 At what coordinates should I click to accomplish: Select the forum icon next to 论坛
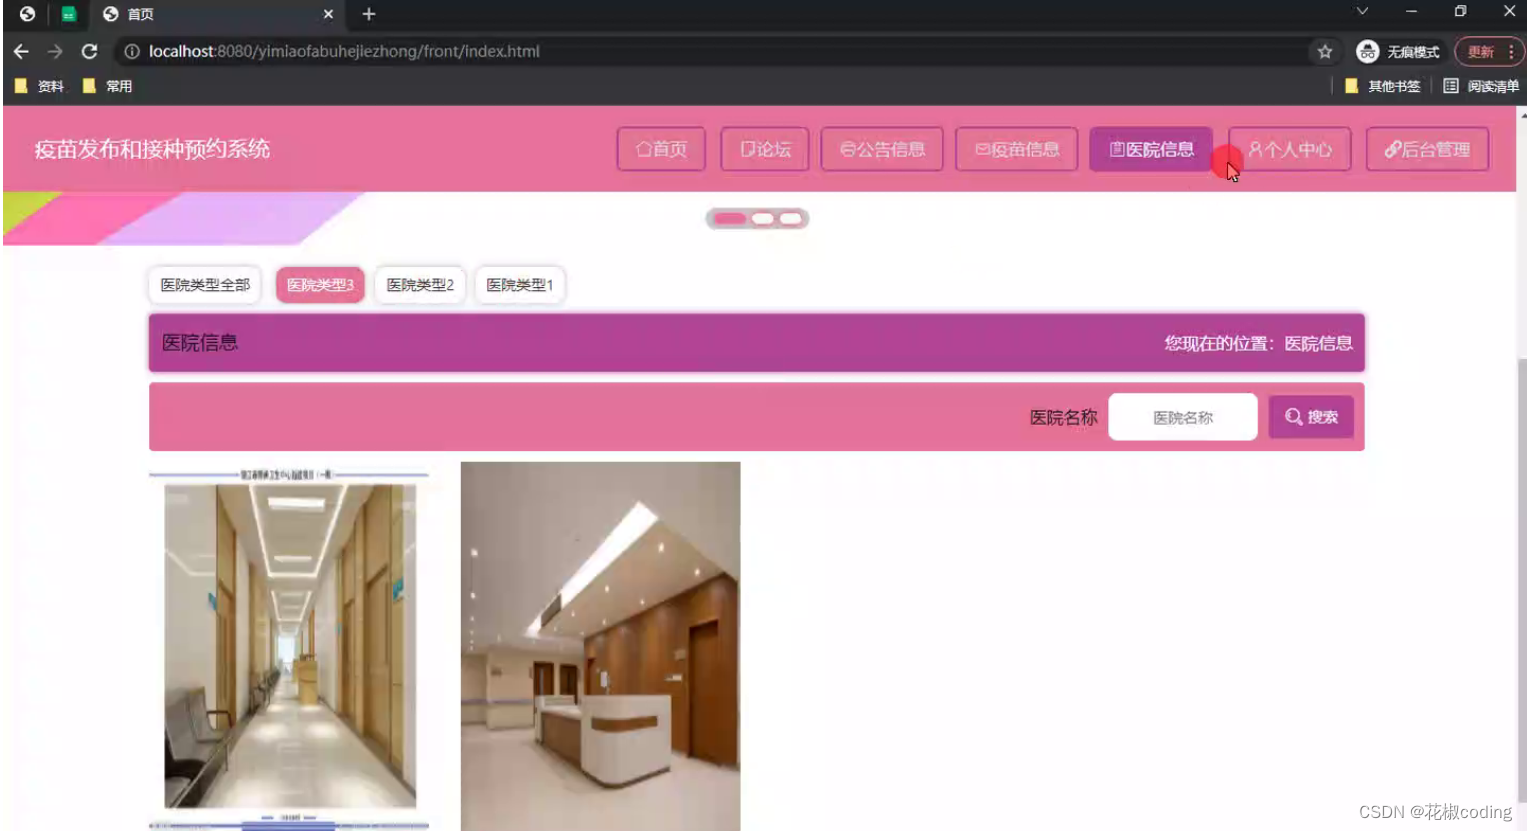coord(746,149)
